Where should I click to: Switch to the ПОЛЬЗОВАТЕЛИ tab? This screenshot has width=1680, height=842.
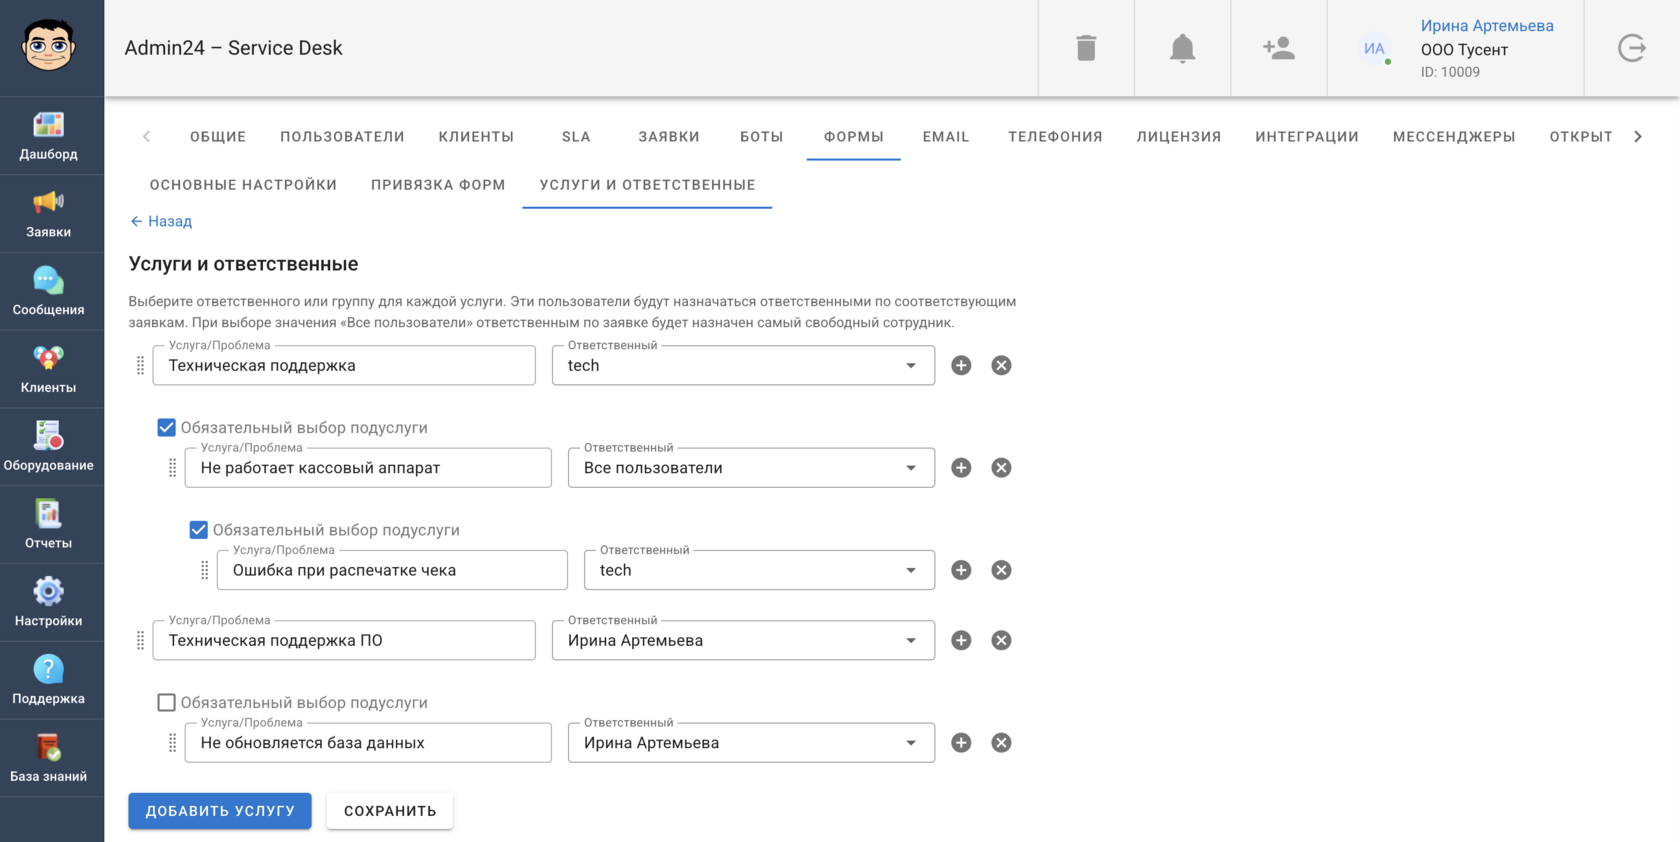click(342, 137)
